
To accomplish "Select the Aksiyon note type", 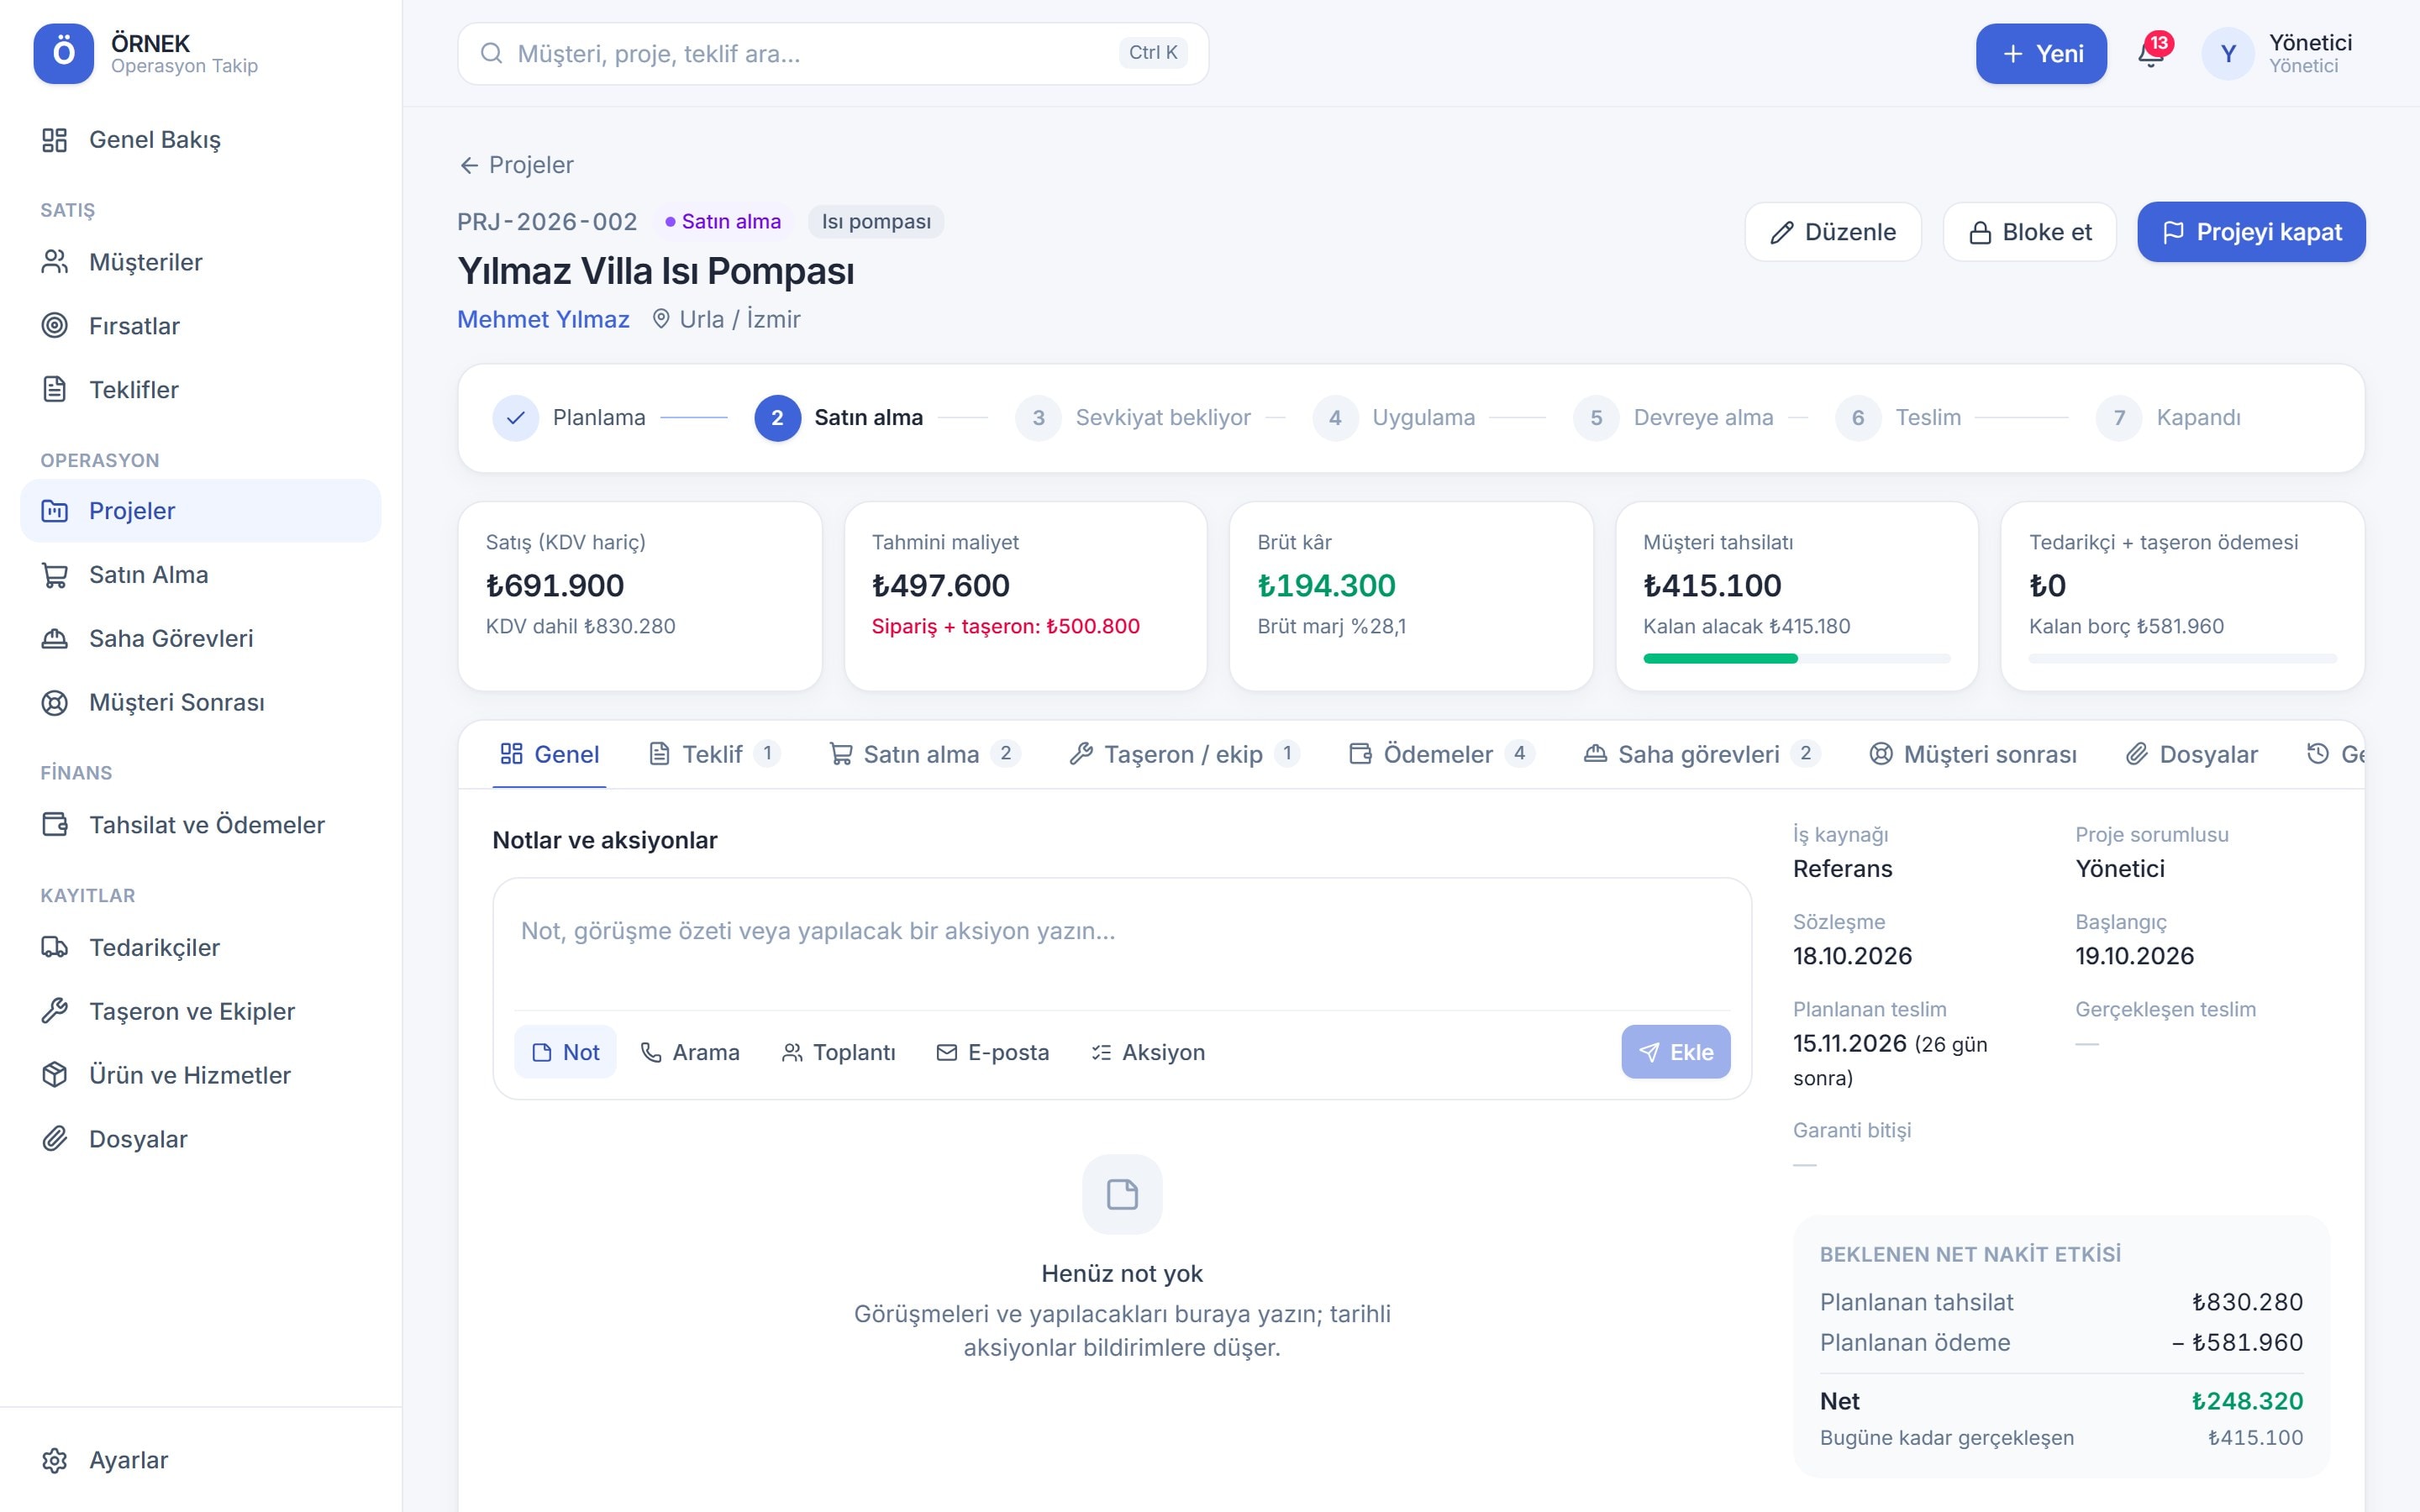I will 1148,1052.
